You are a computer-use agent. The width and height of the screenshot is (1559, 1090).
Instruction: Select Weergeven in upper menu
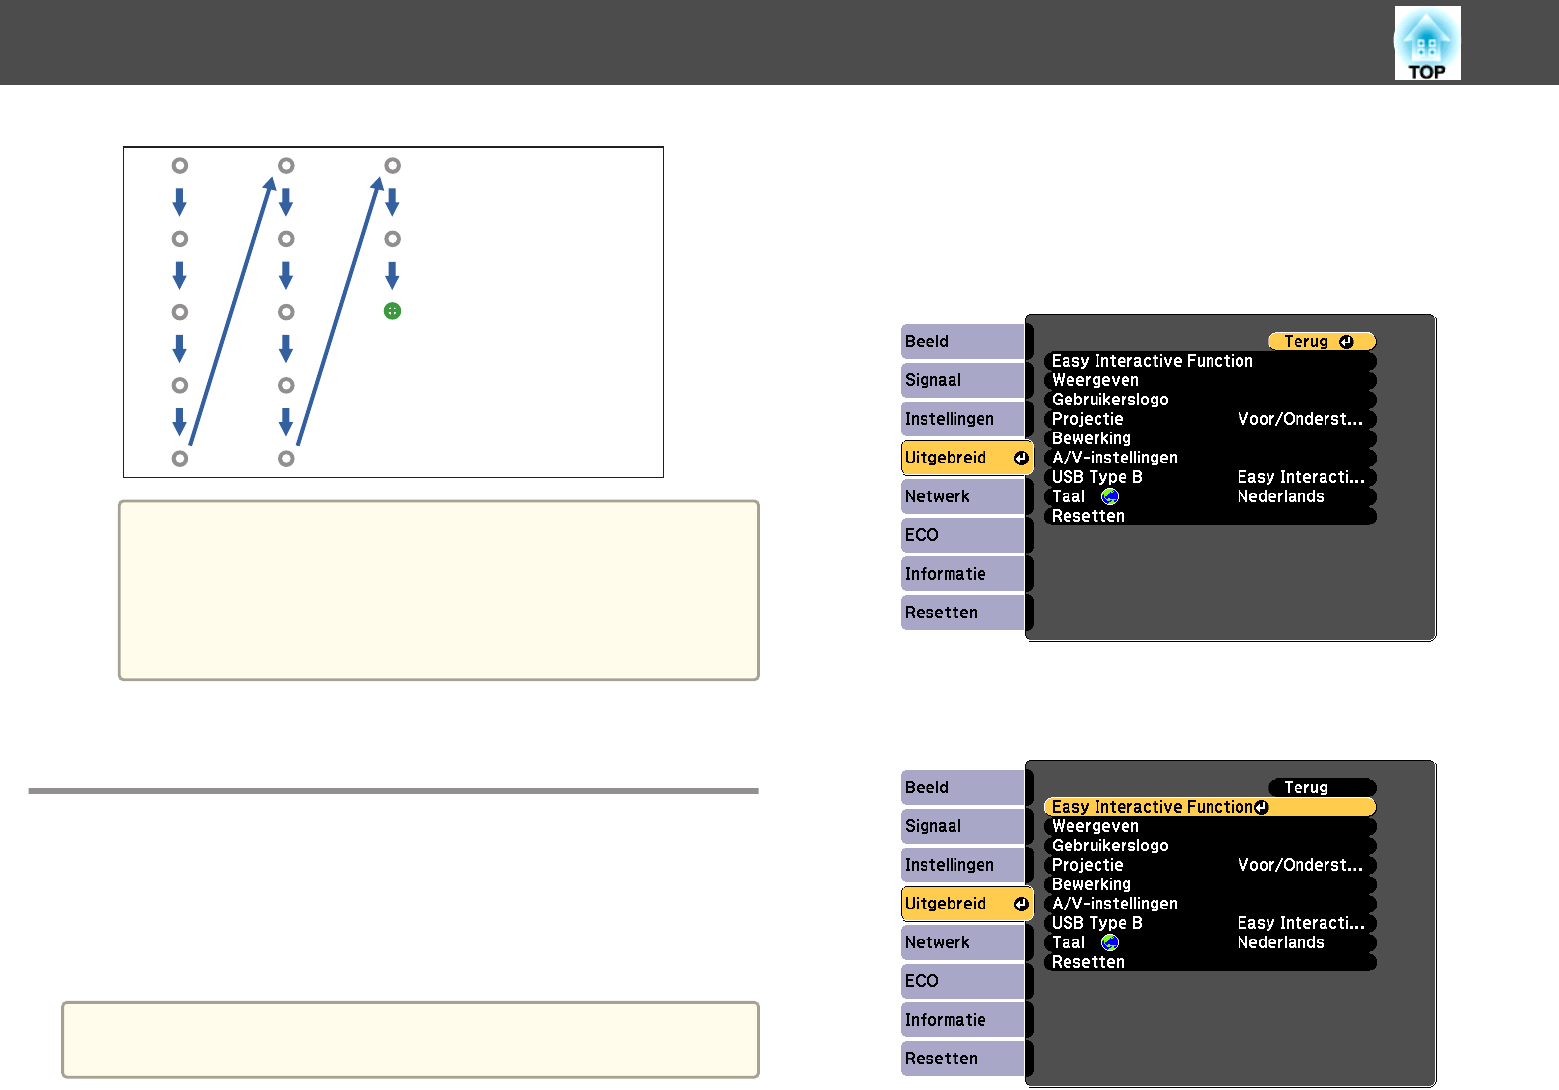coord(1210,380)
